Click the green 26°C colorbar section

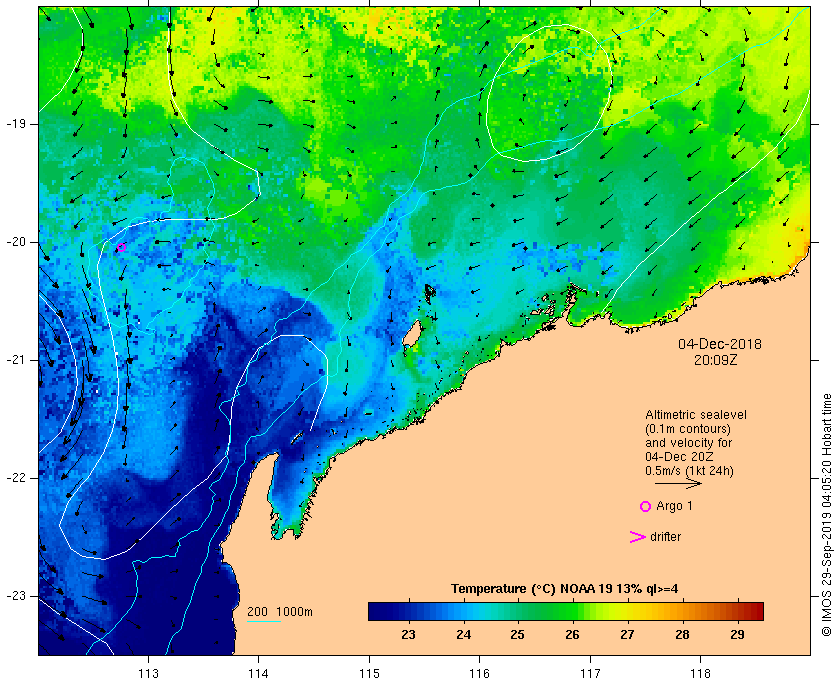572,611
